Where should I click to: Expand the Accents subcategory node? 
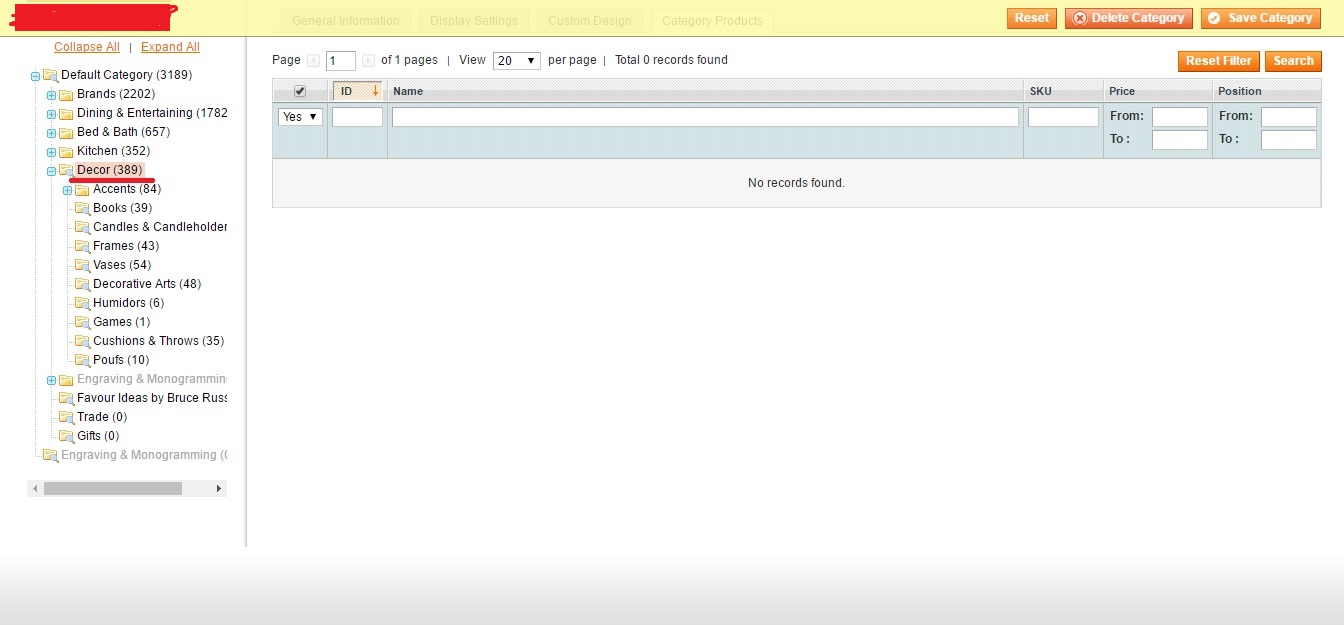point(68,190)
